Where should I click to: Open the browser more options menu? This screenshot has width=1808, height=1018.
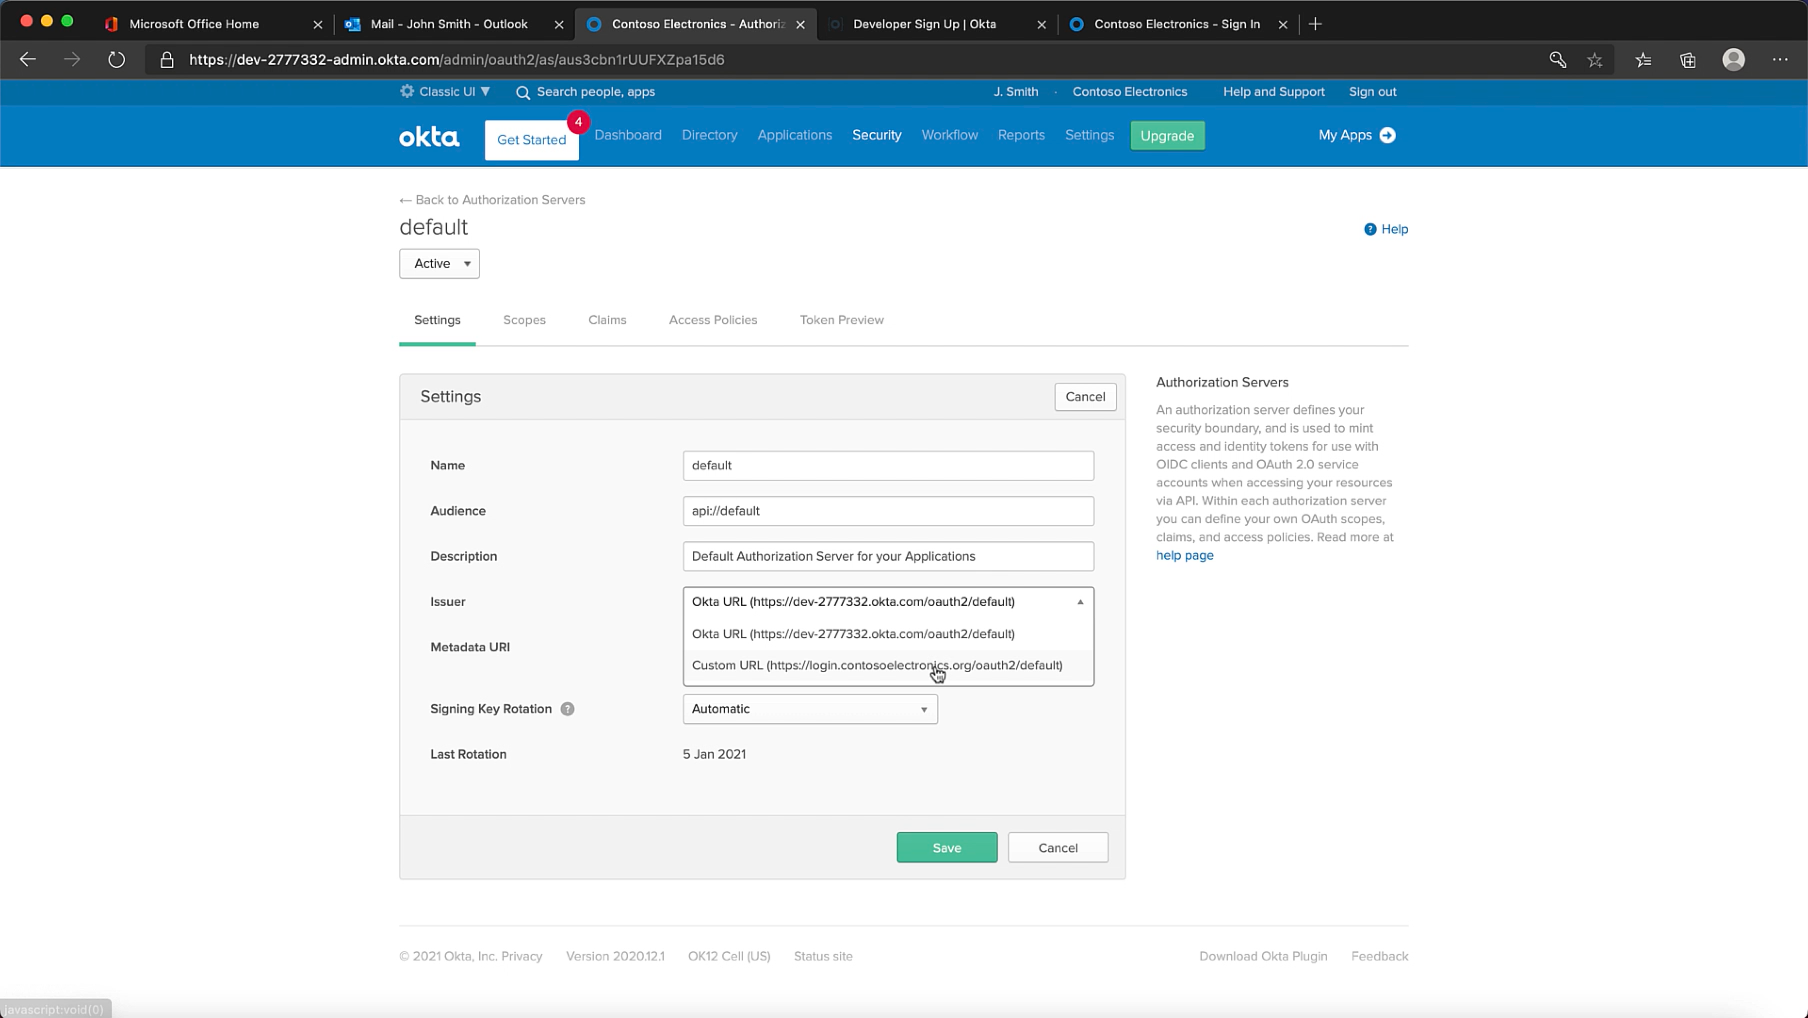1780,60
